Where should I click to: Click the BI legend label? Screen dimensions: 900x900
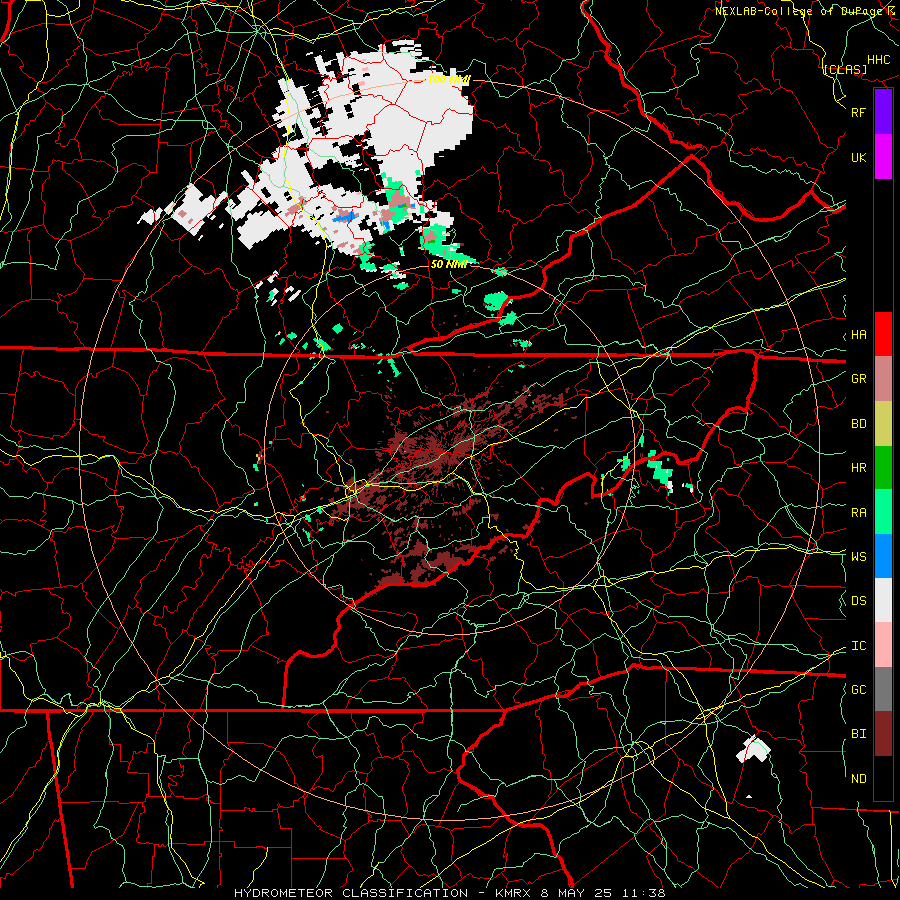859,734
